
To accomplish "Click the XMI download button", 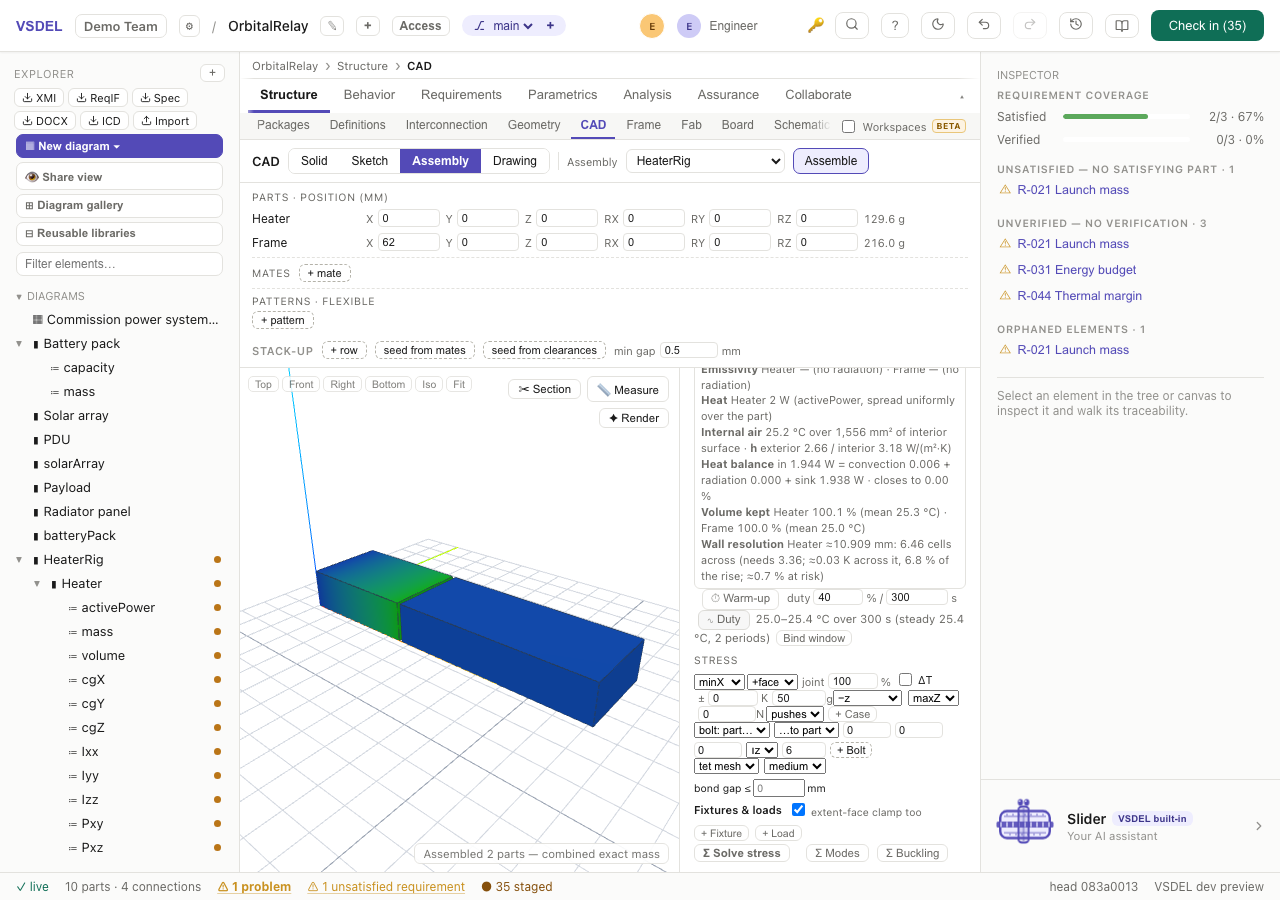I will click(39, 98).
